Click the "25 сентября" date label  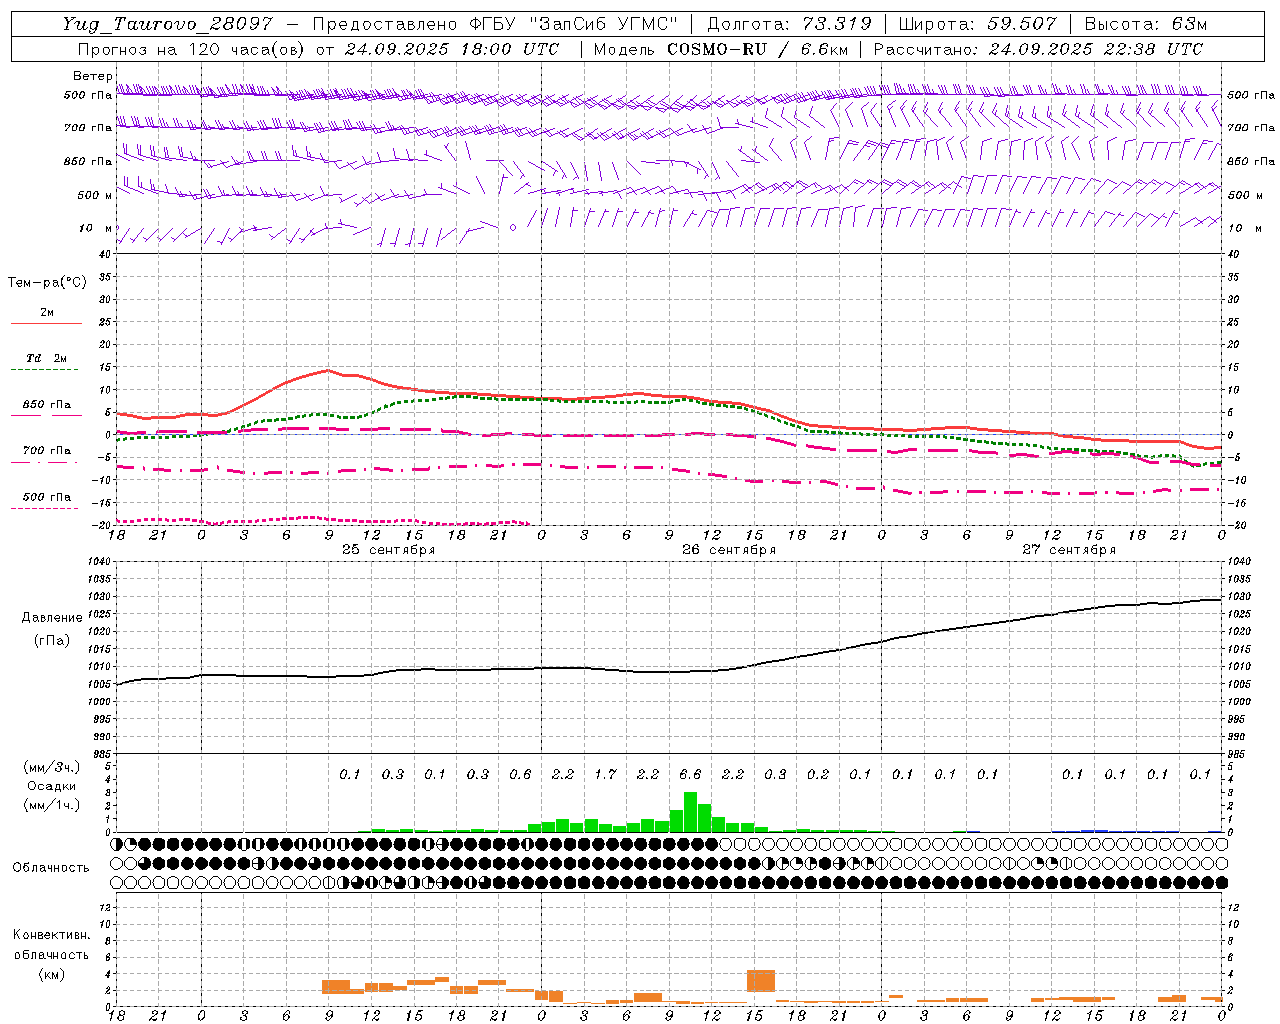(x=389, y=550)
